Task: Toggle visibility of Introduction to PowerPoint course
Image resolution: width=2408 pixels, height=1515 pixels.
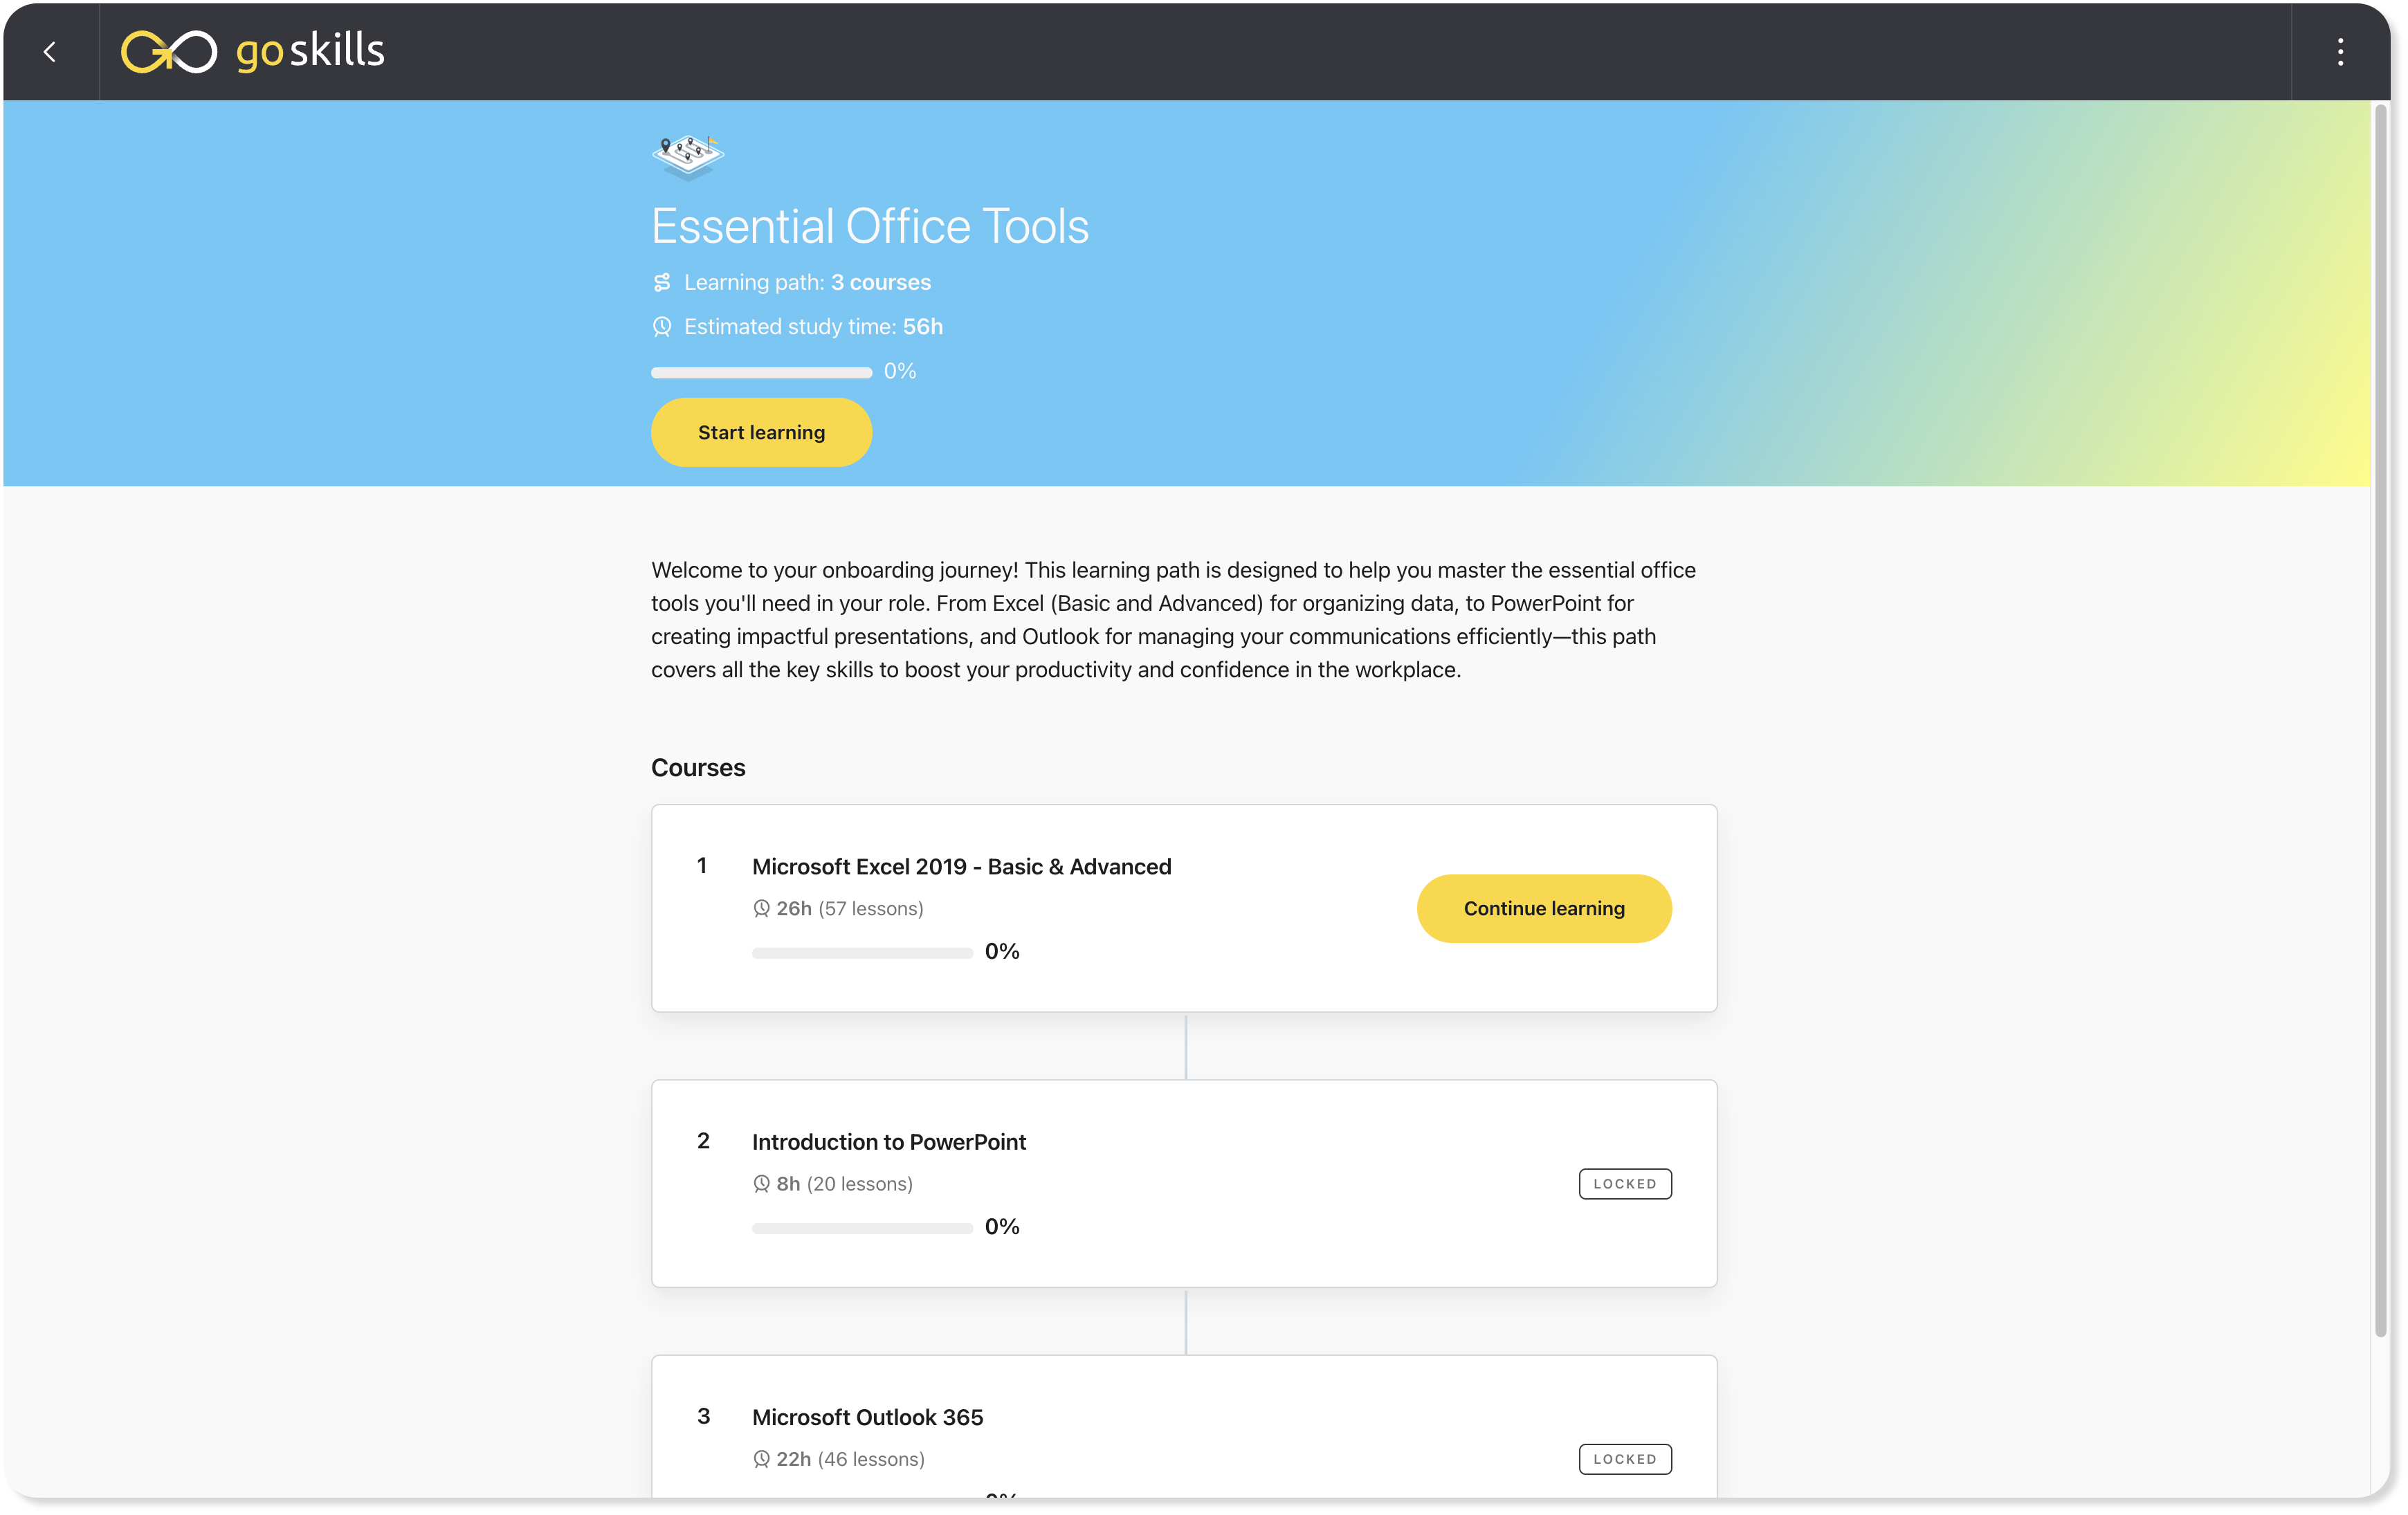Action: (888, 1141)
